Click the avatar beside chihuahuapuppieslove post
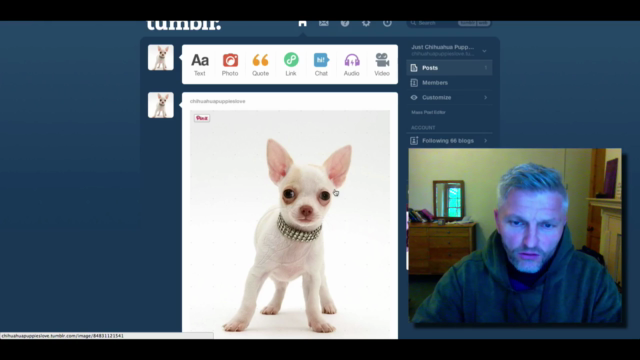The height and width of the screenshot is (360, 640). tap(161, 105)
